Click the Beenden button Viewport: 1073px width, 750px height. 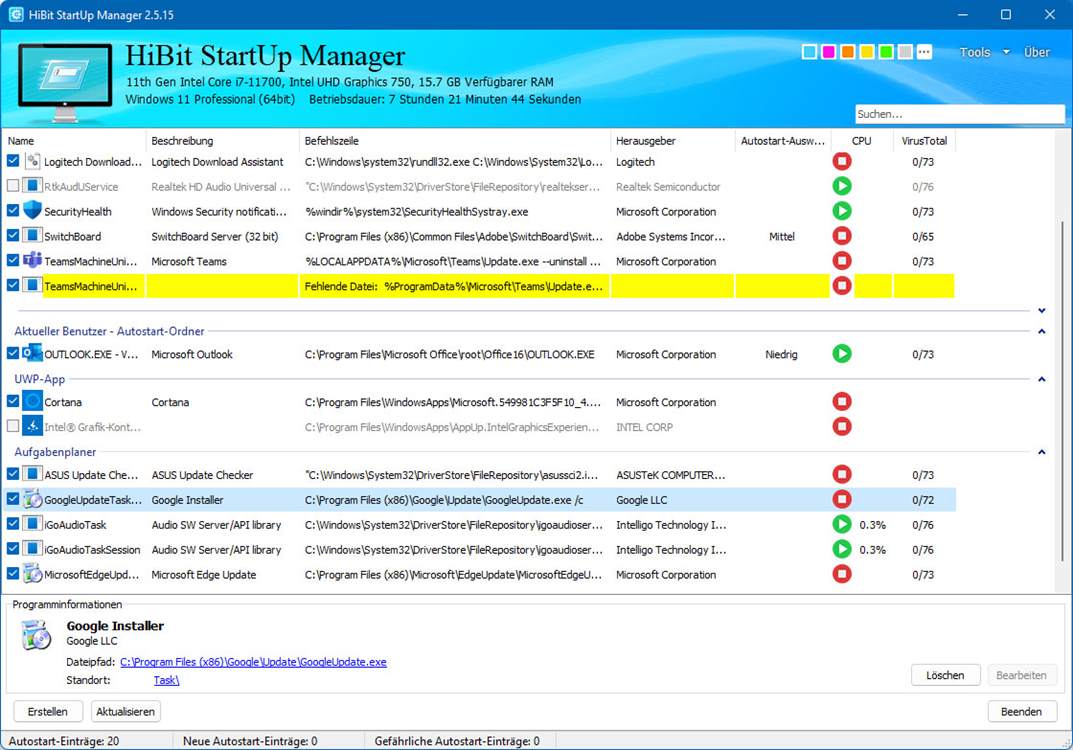1021,712
